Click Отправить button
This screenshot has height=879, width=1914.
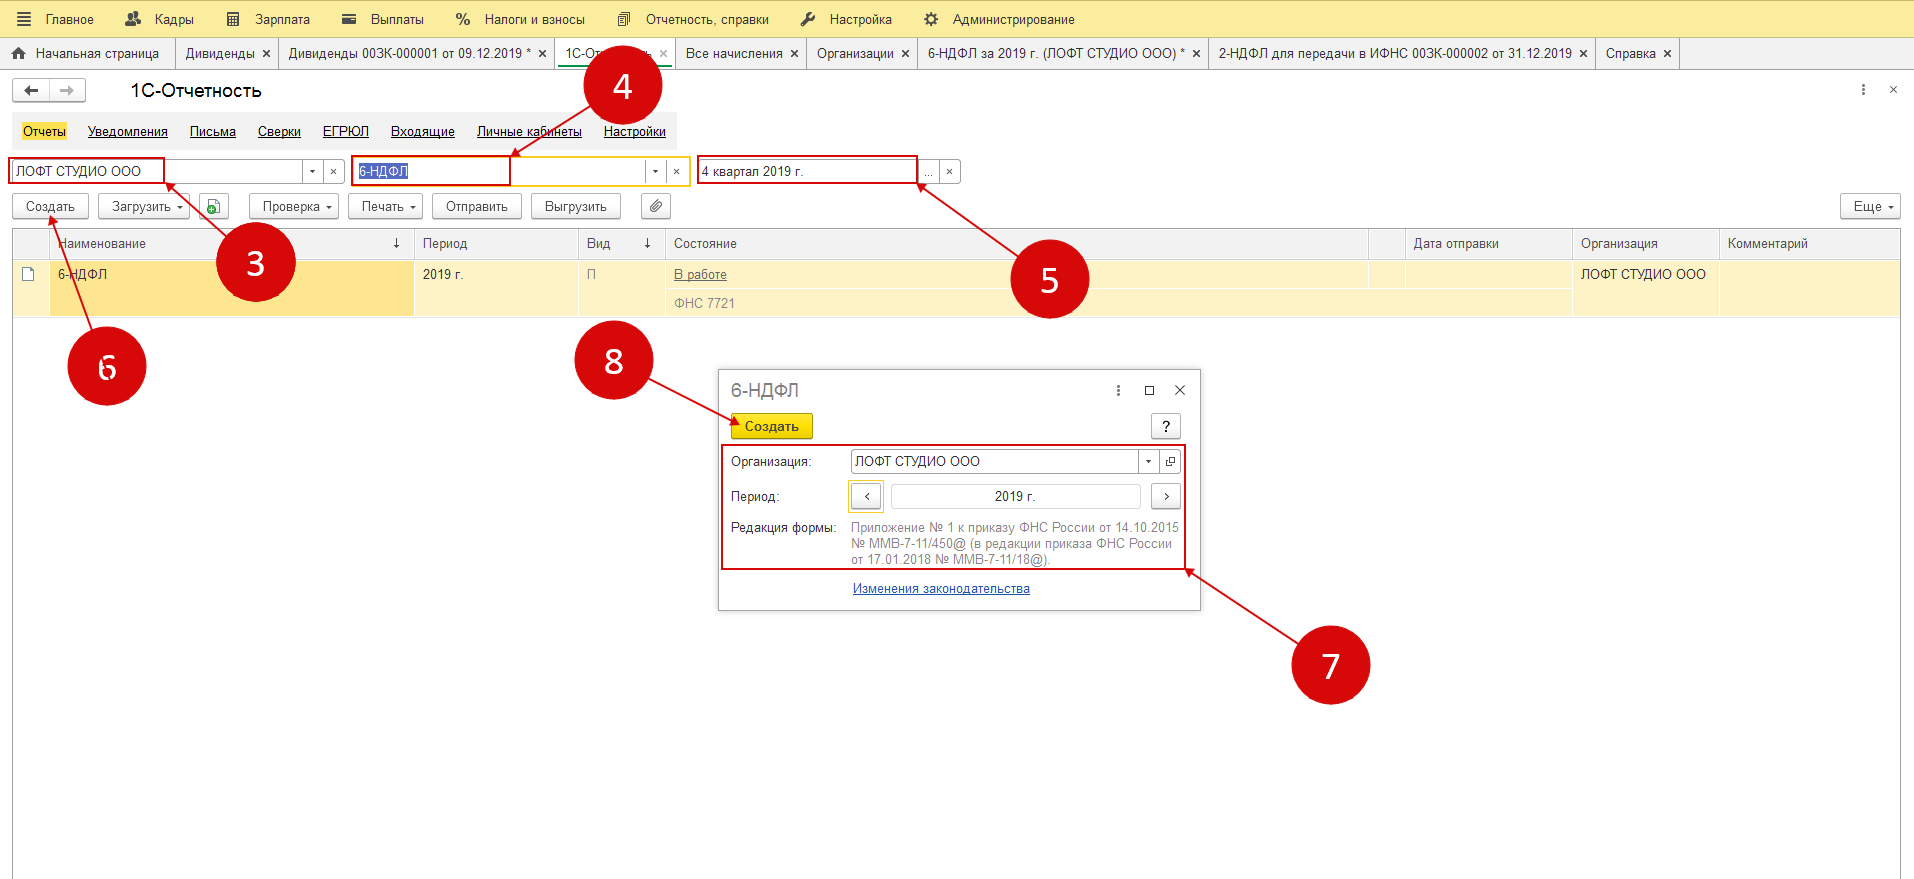pyautogui.click(x=477, y=206)
